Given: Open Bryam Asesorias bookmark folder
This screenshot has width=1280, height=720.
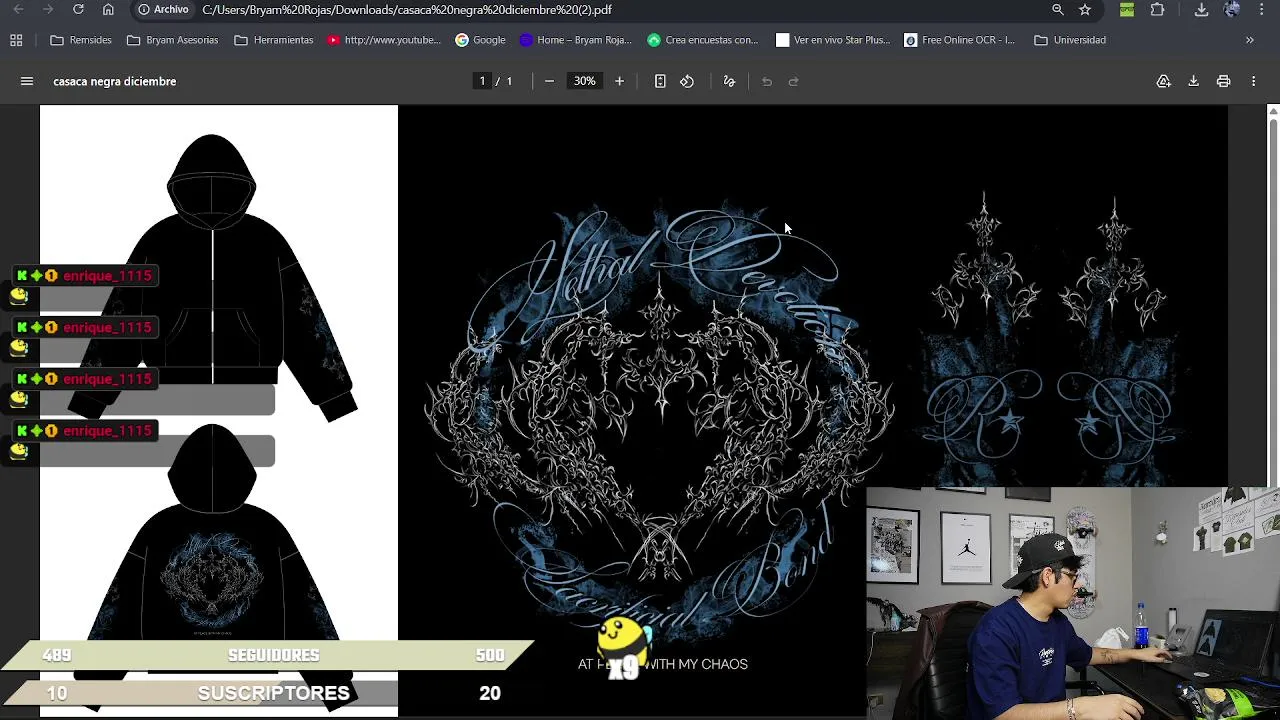Looking at the screenshot, I should [172, 40].
